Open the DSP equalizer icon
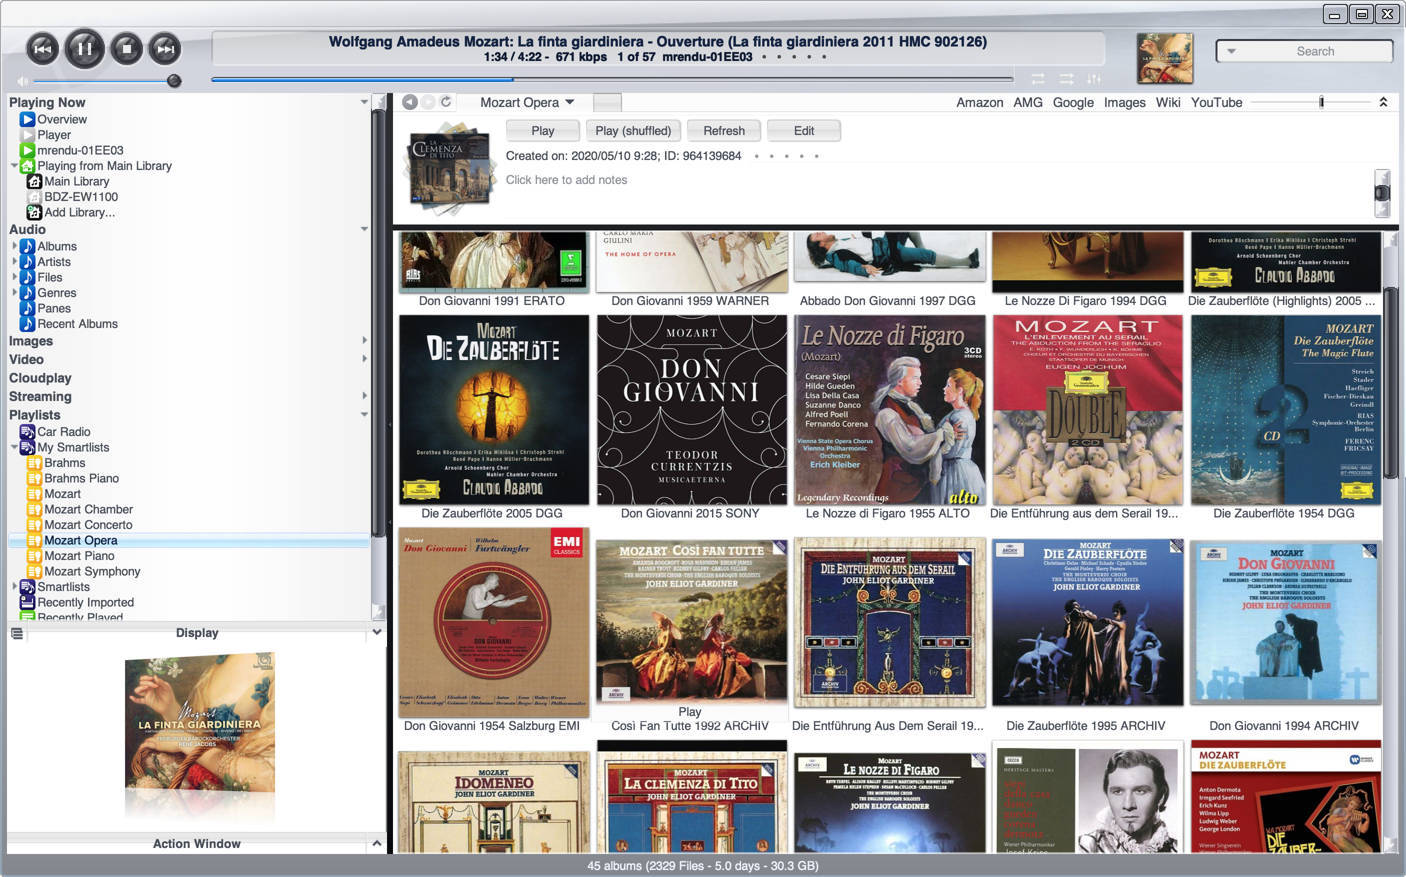 tap(1094, 79)
